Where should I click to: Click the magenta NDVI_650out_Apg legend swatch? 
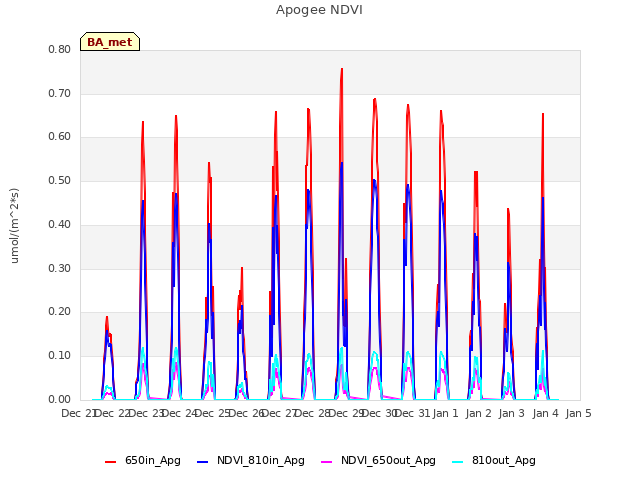coord(327,462)
